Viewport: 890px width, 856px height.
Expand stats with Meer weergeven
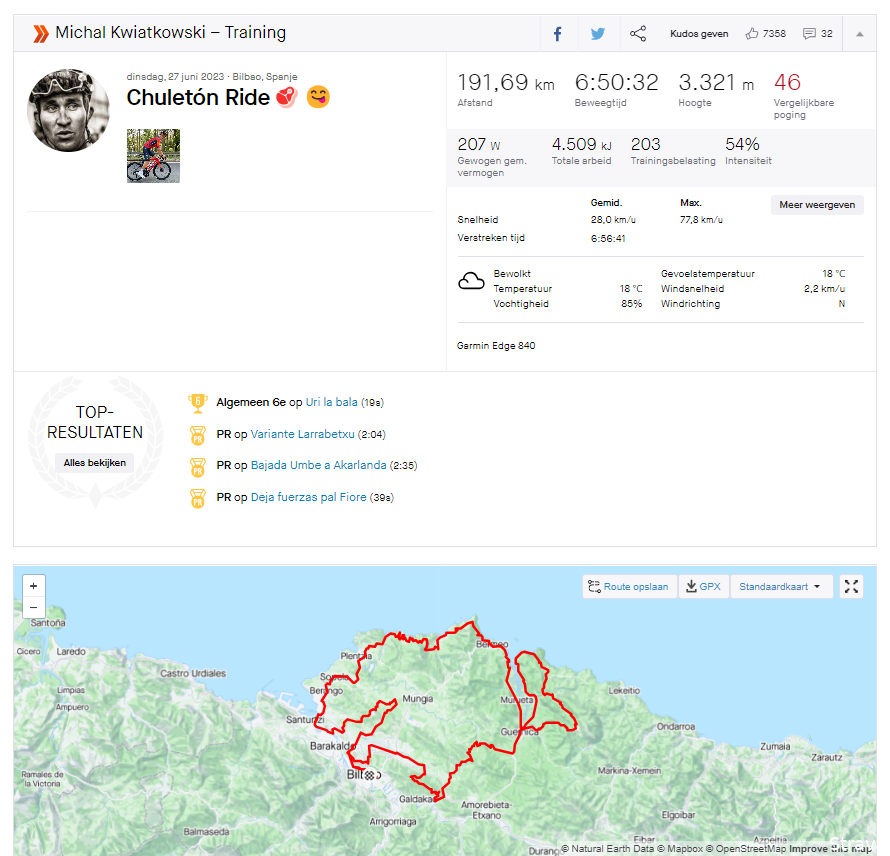[816, 205]
